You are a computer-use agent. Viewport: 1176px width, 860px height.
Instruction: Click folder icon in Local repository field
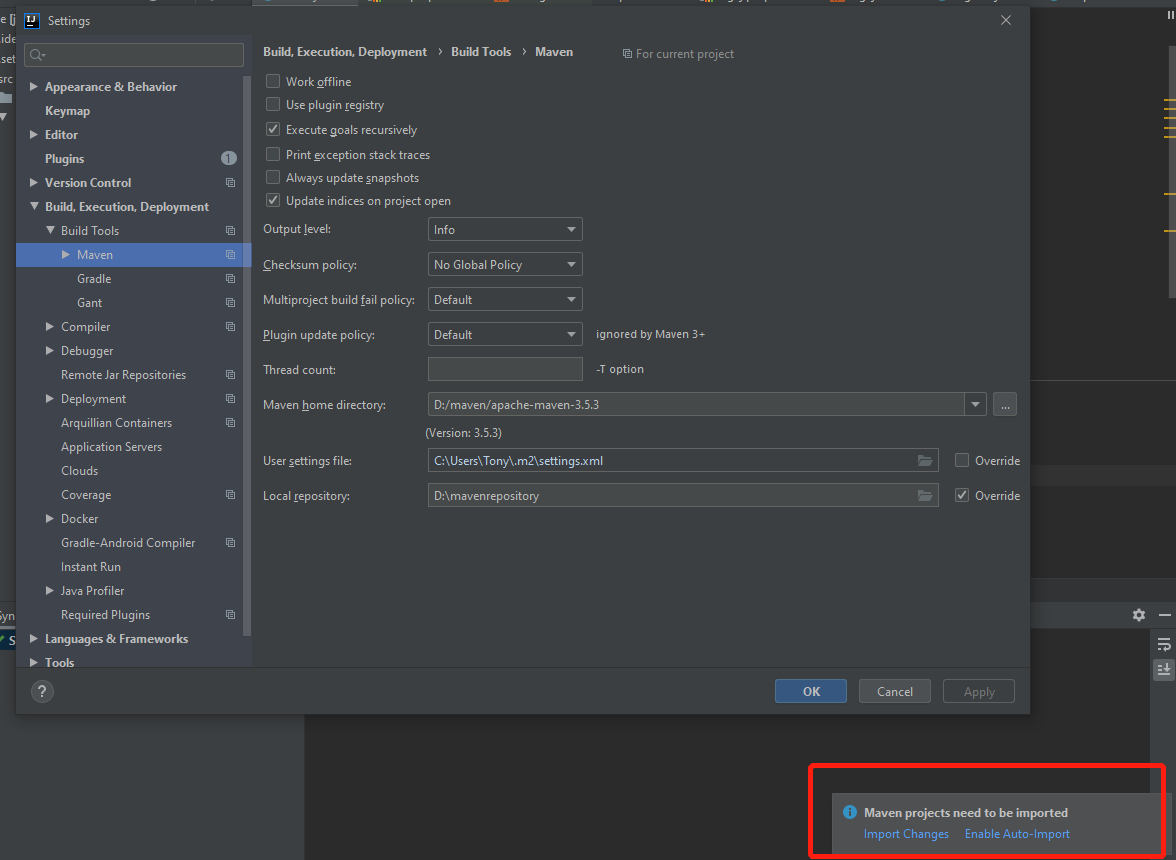coord(925,496)
